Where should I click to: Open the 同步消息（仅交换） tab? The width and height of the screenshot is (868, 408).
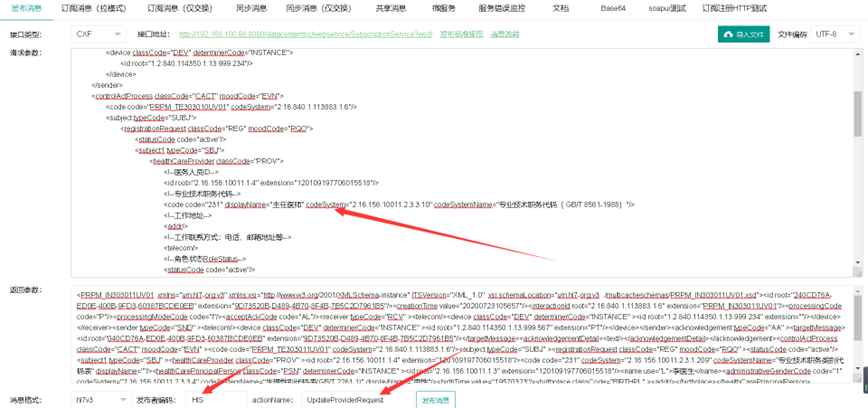[319, 9]
